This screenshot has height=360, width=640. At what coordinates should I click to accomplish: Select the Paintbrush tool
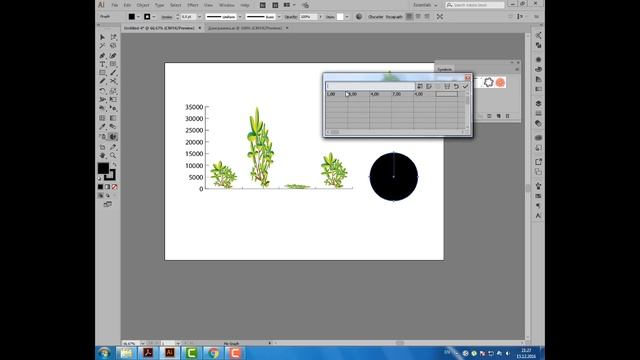click(x=113, y=73)
